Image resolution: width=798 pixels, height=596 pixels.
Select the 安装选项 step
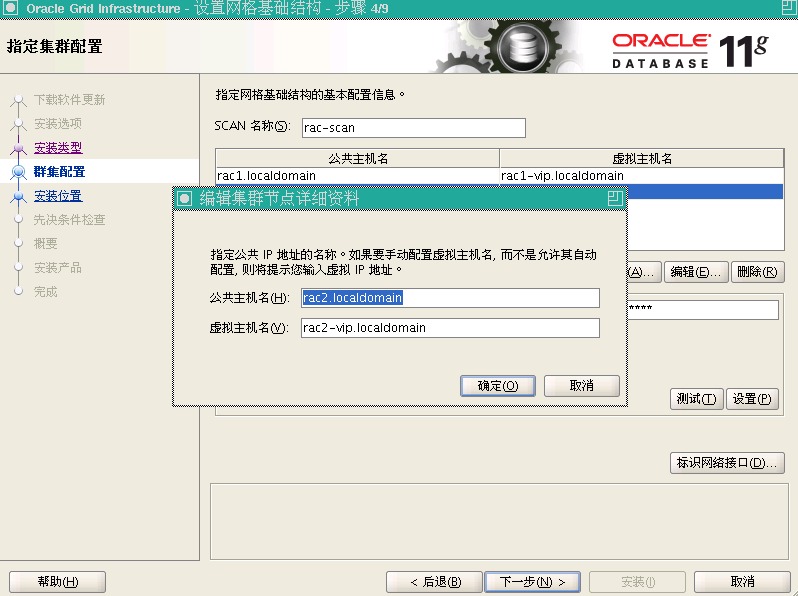58,124
